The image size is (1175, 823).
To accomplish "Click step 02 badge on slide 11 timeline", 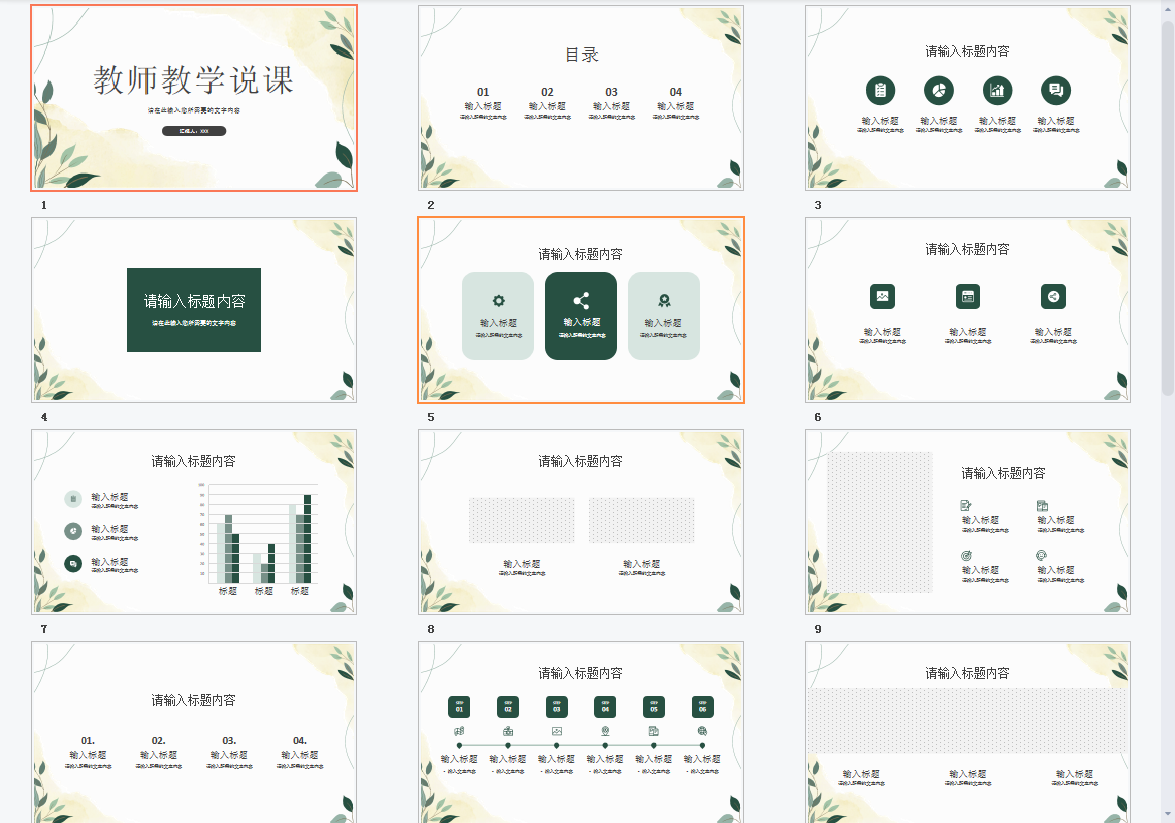I will pos(508,707).
